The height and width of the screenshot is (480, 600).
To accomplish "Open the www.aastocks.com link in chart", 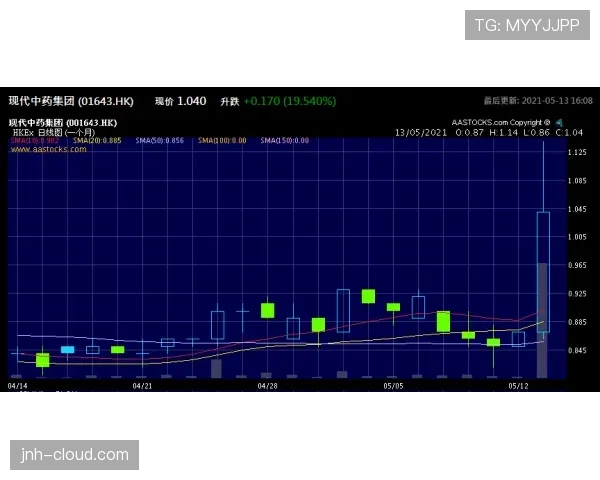I will pyautogui.click(x=49, y=149).
